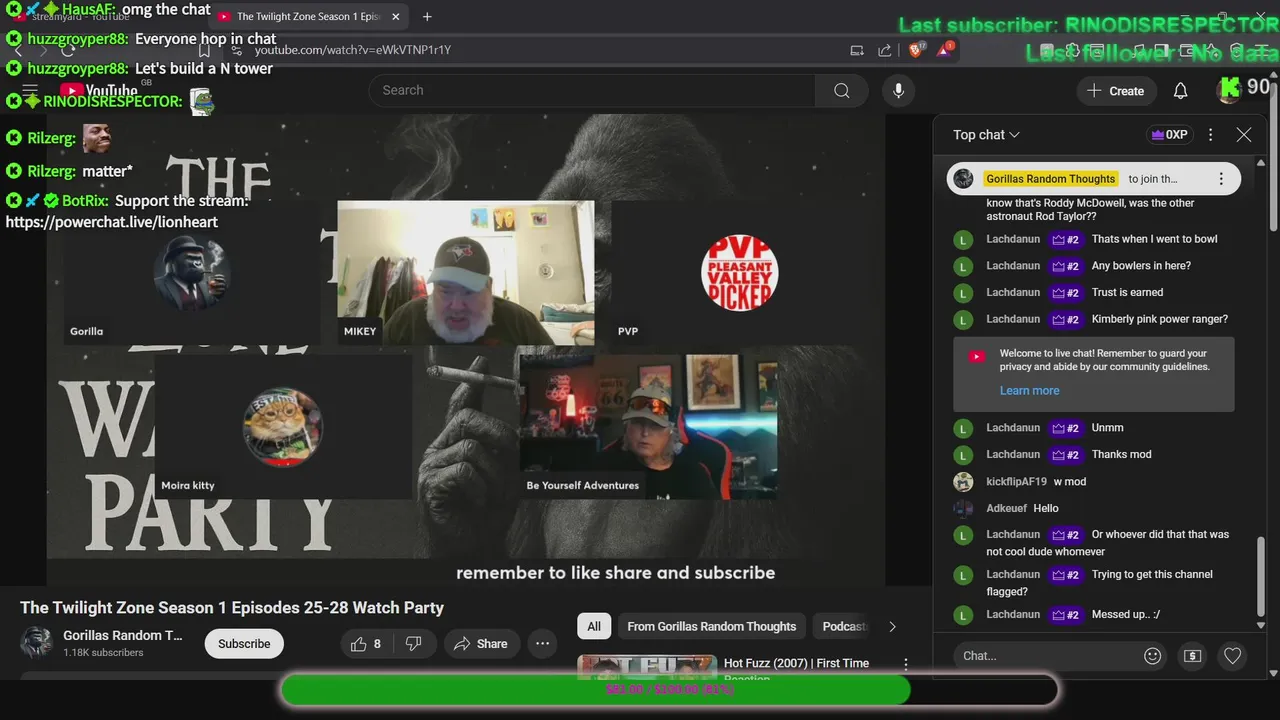Click the MIKEY webcam tile in the video
The height and width of the screenshot is (720, 1280).
pos(466,273)
